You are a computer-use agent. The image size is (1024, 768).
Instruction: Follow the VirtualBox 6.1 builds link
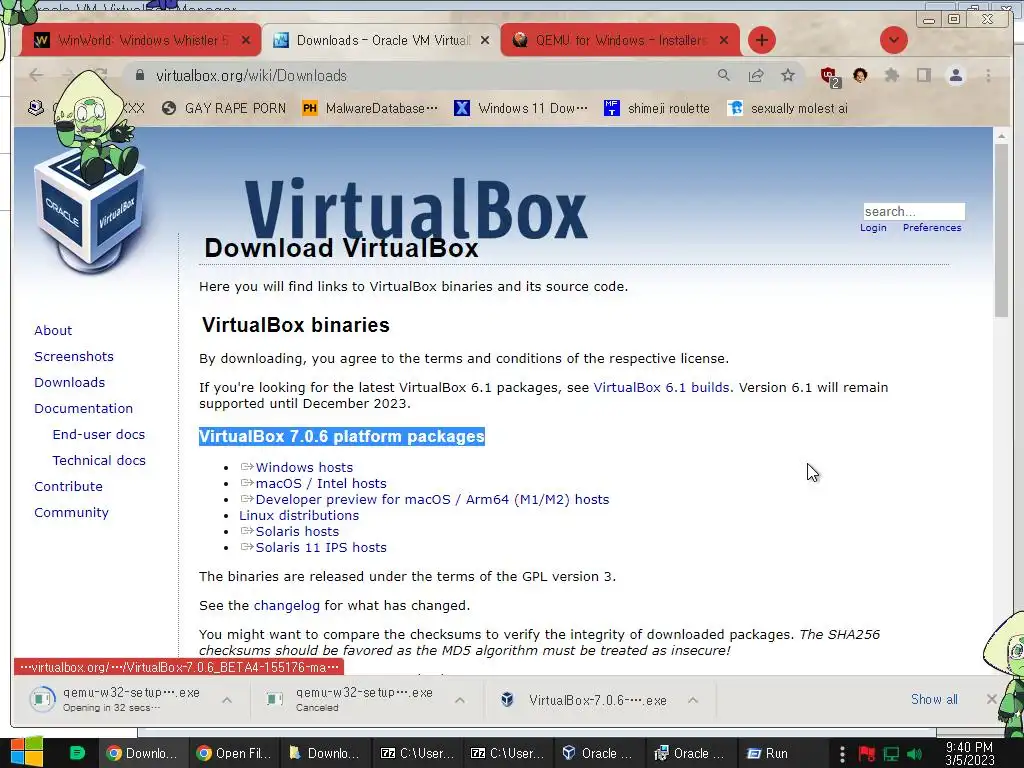coord(662,387)
